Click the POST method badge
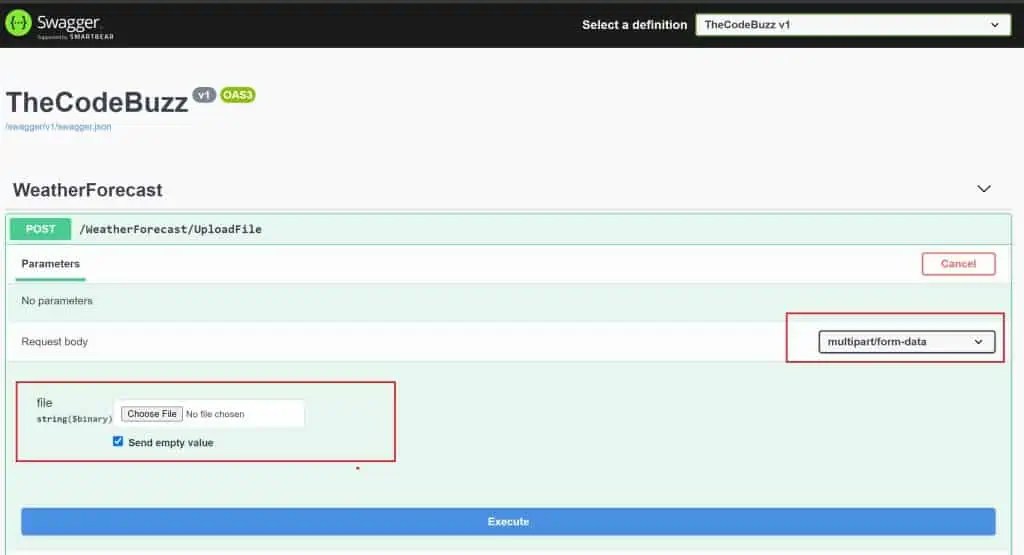Viewport: 1024px width, 555px height. click(x=40, y=229)
